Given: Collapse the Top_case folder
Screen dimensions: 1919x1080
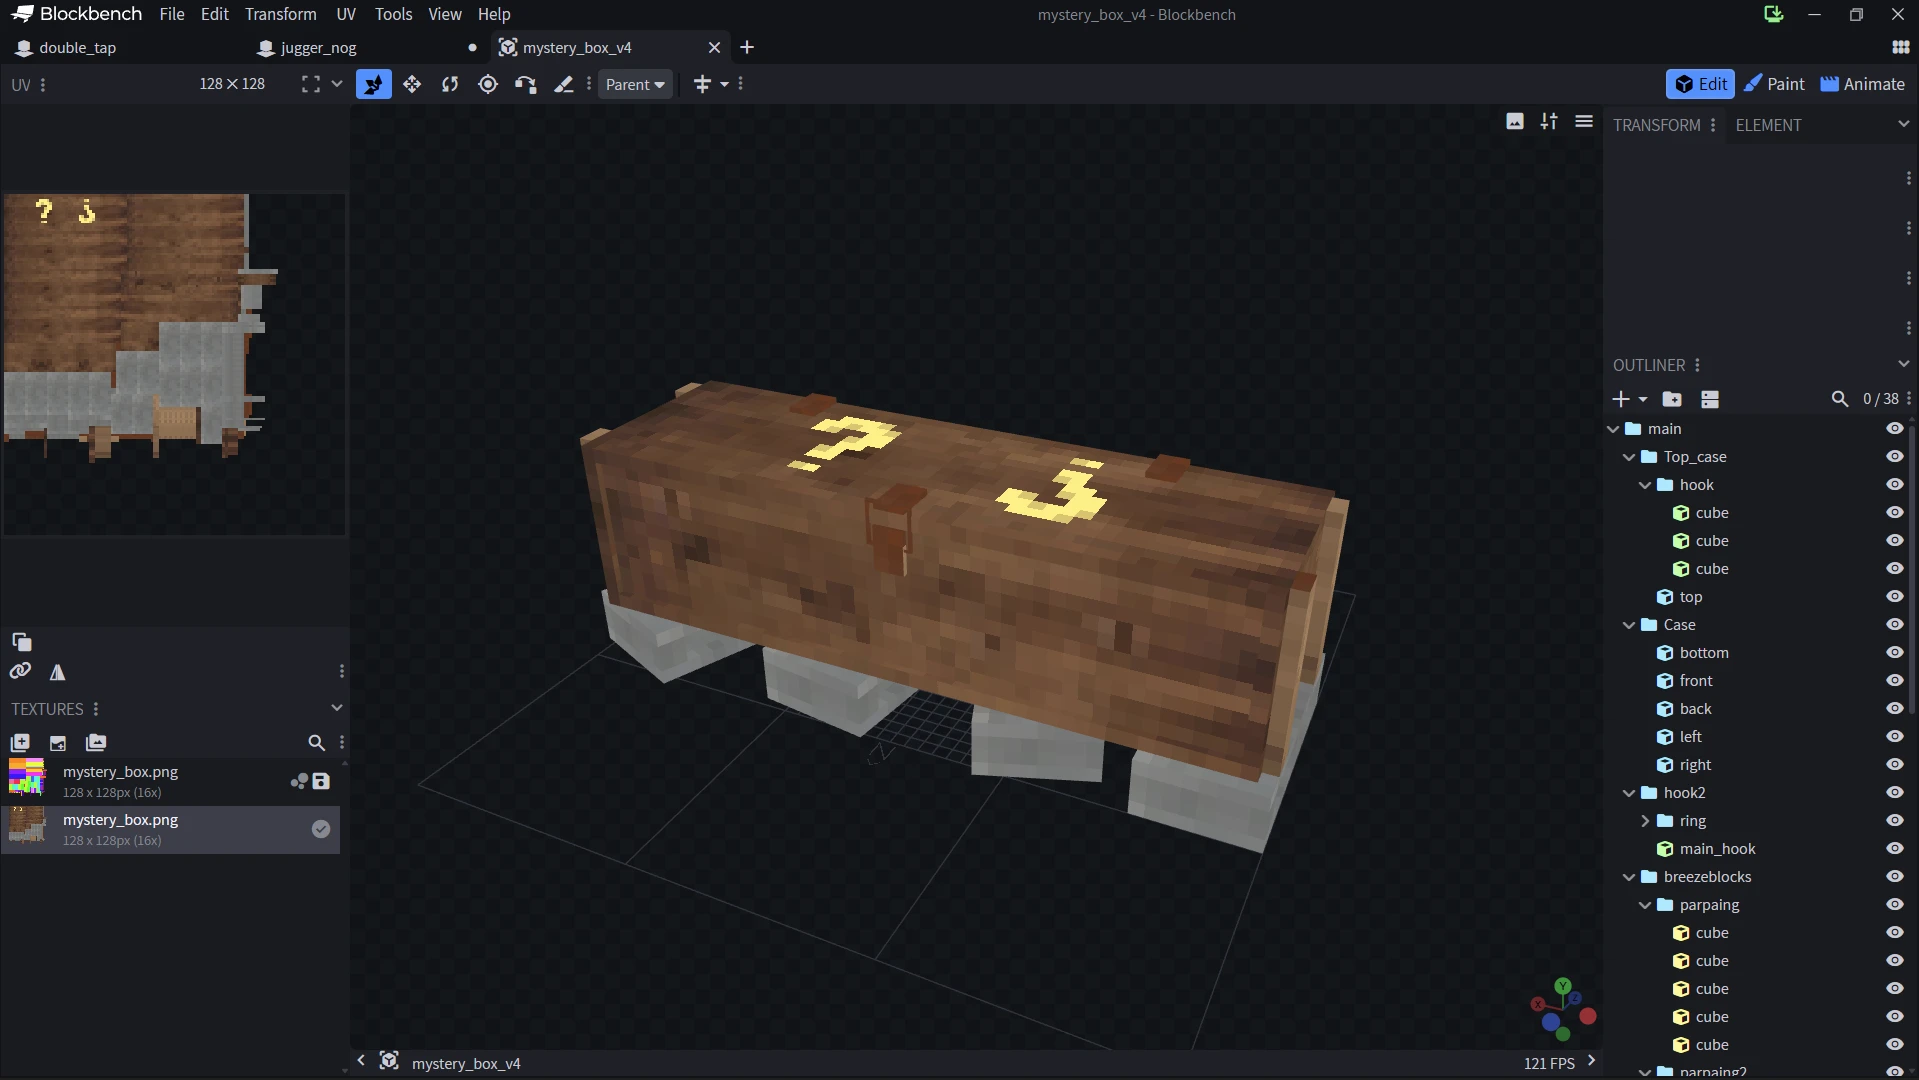Looking at the screenshot, I should click(x=1629, y=457).
